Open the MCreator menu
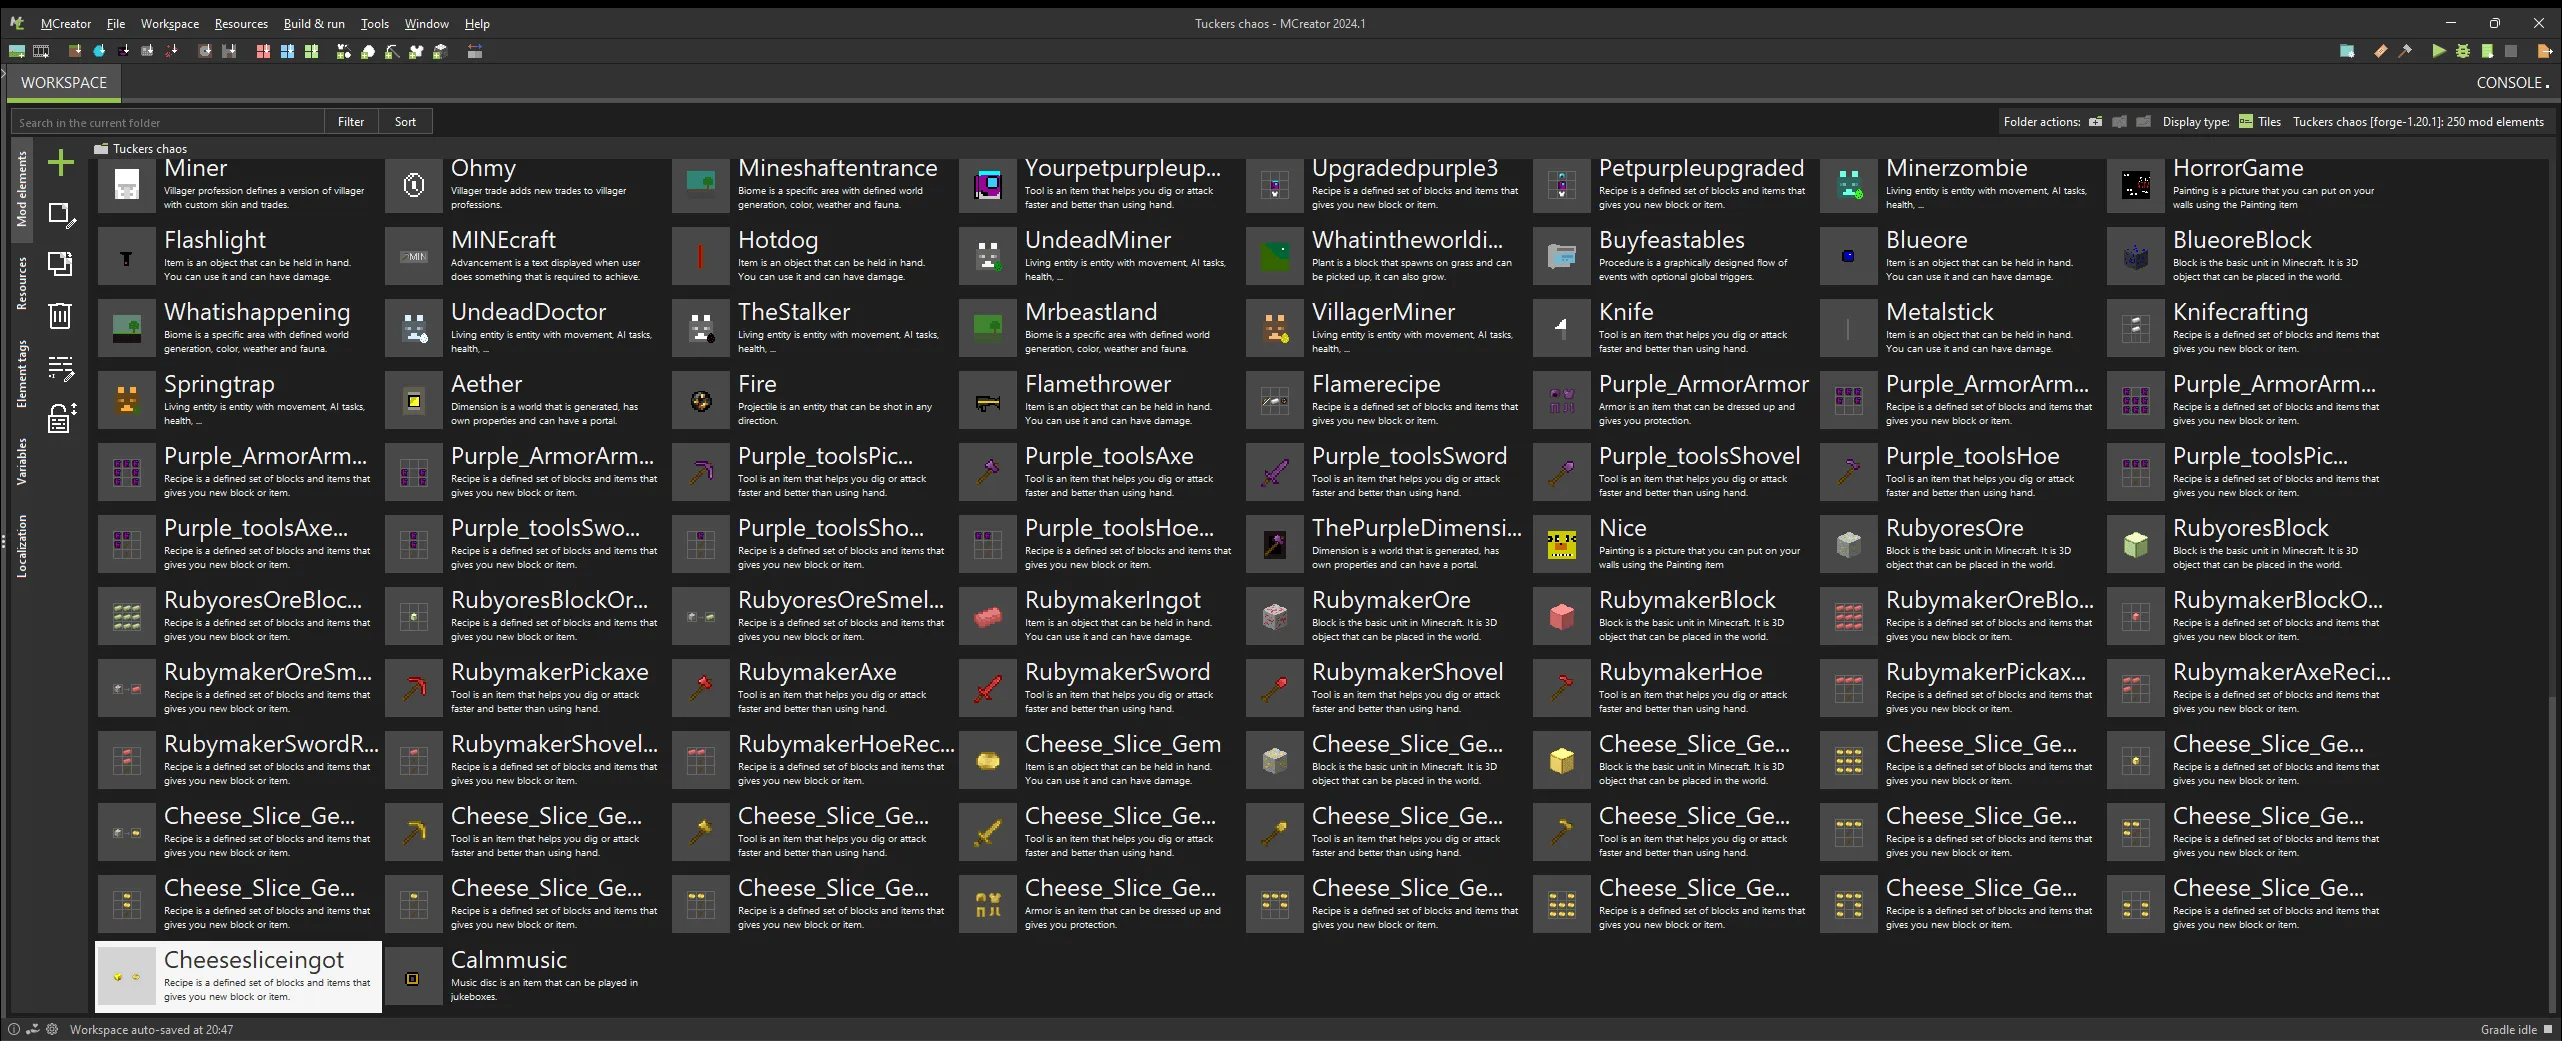2562x1041 pixels. click(x=66, y=24)
